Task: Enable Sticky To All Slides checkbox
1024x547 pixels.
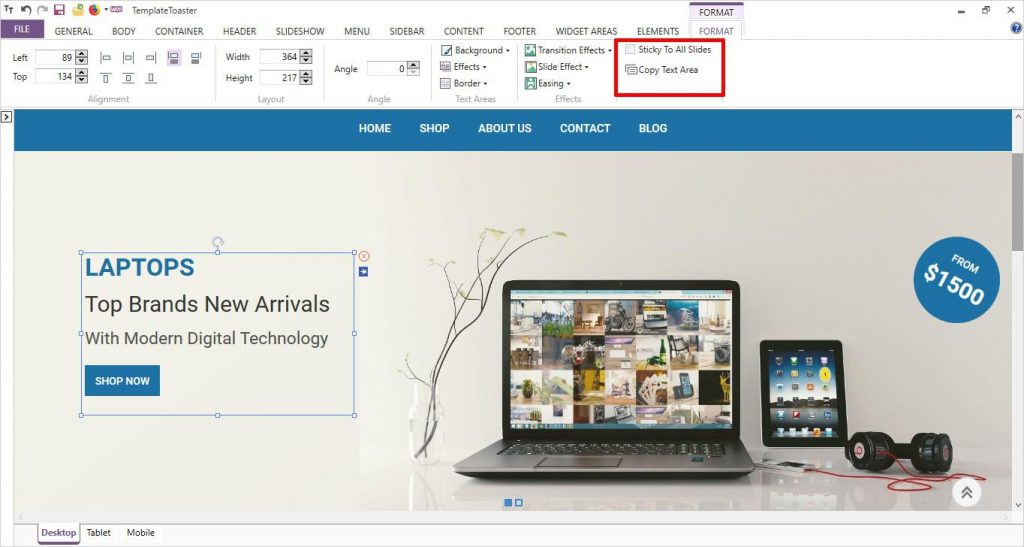Action: point(630,50)
